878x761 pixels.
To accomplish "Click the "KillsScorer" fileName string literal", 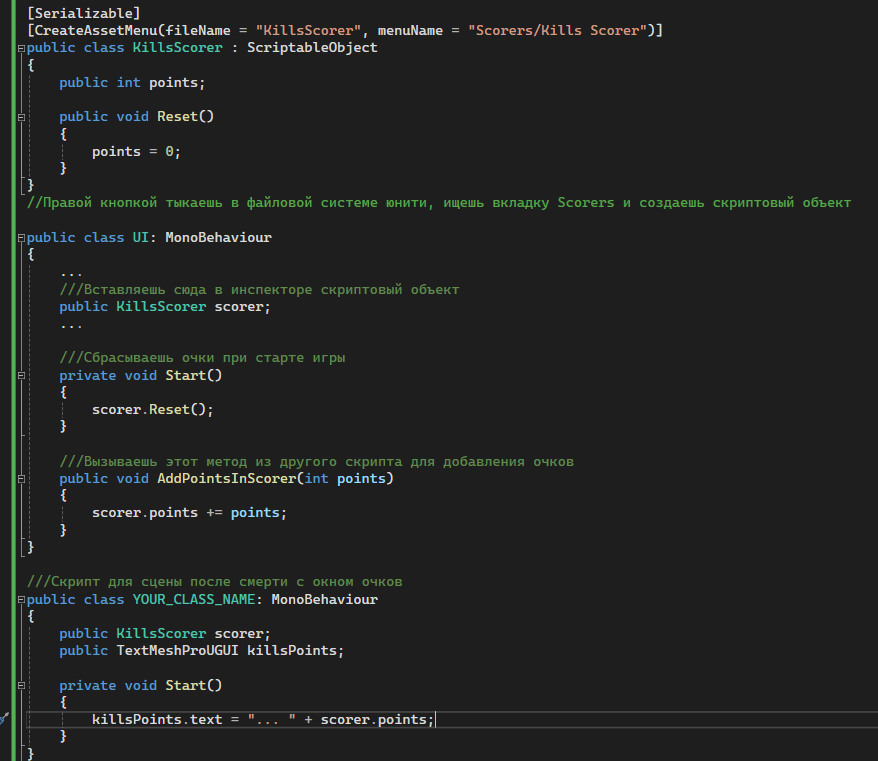I will pyautogui.click(x=308, y=30).
